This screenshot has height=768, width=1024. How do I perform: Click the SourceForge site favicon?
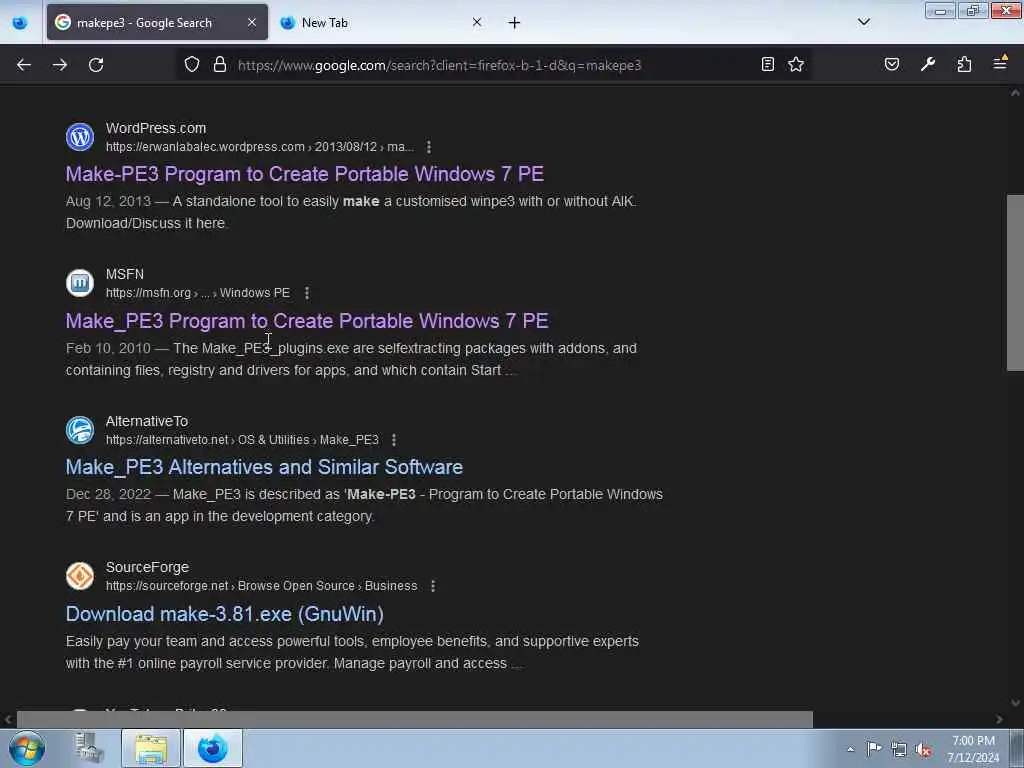point(80,576)
